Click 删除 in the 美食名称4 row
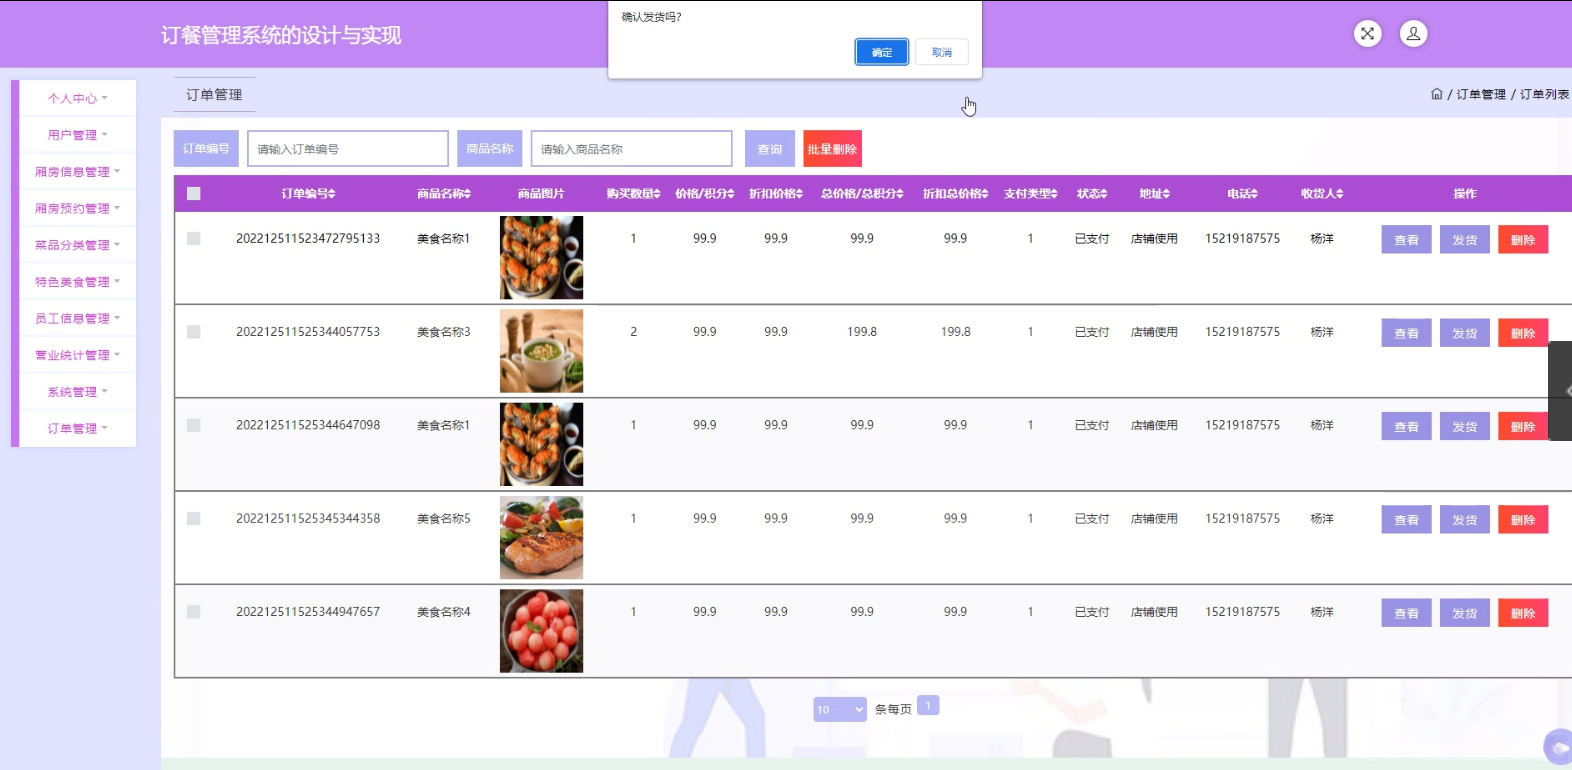The width and height of the screenshot is (1572, 770). (x=1523, y=613)
